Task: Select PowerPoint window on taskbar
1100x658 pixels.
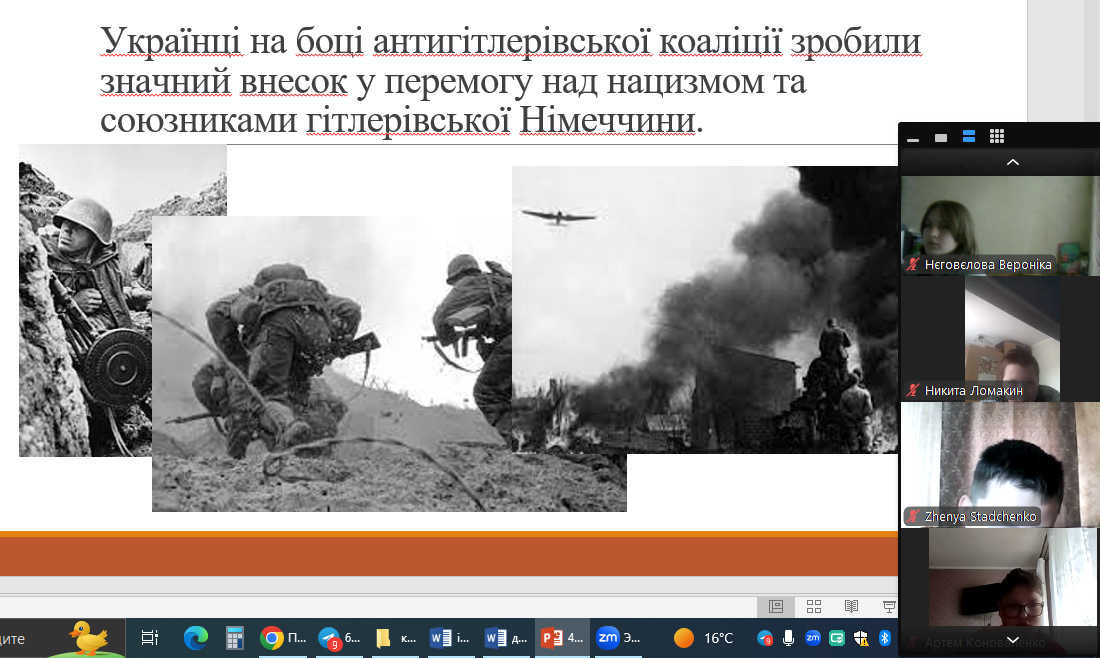Action: (562, 638)
